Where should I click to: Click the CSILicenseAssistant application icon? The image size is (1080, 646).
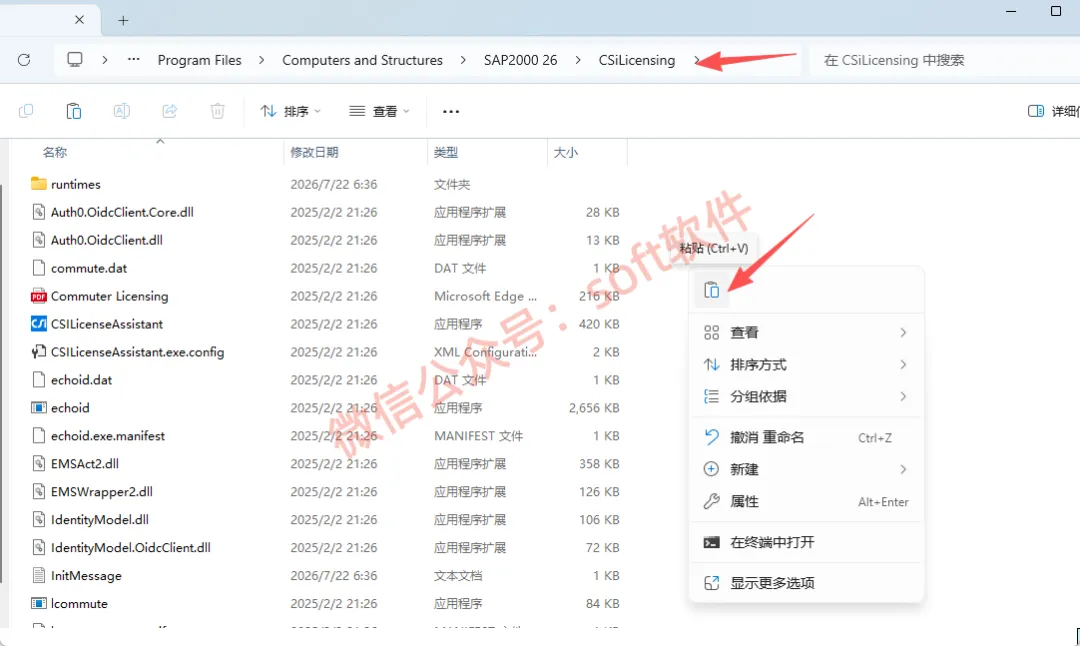point(39,324)
